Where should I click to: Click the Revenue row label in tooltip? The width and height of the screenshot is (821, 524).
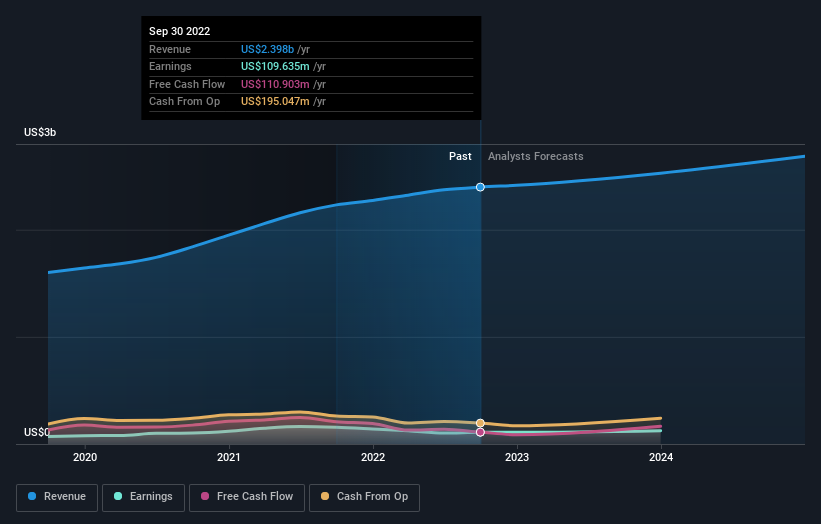click(170, 49)
